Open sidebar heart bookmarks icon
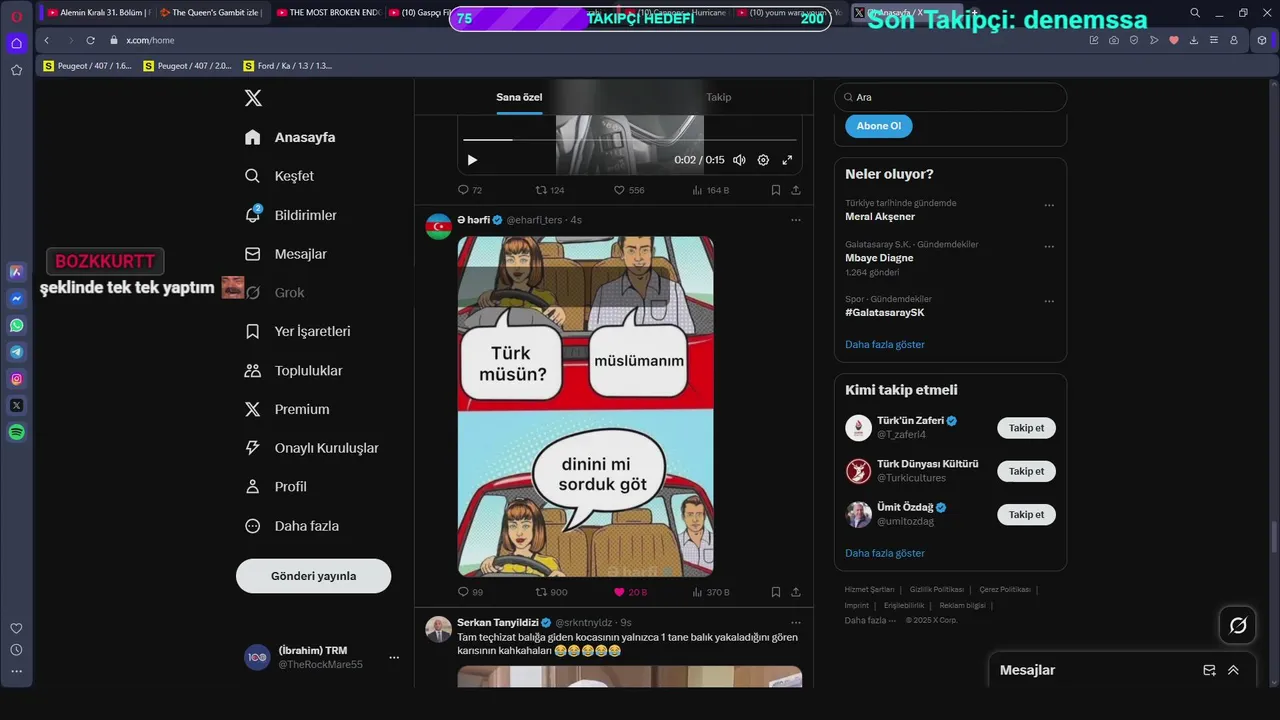 tap(16, 628)
